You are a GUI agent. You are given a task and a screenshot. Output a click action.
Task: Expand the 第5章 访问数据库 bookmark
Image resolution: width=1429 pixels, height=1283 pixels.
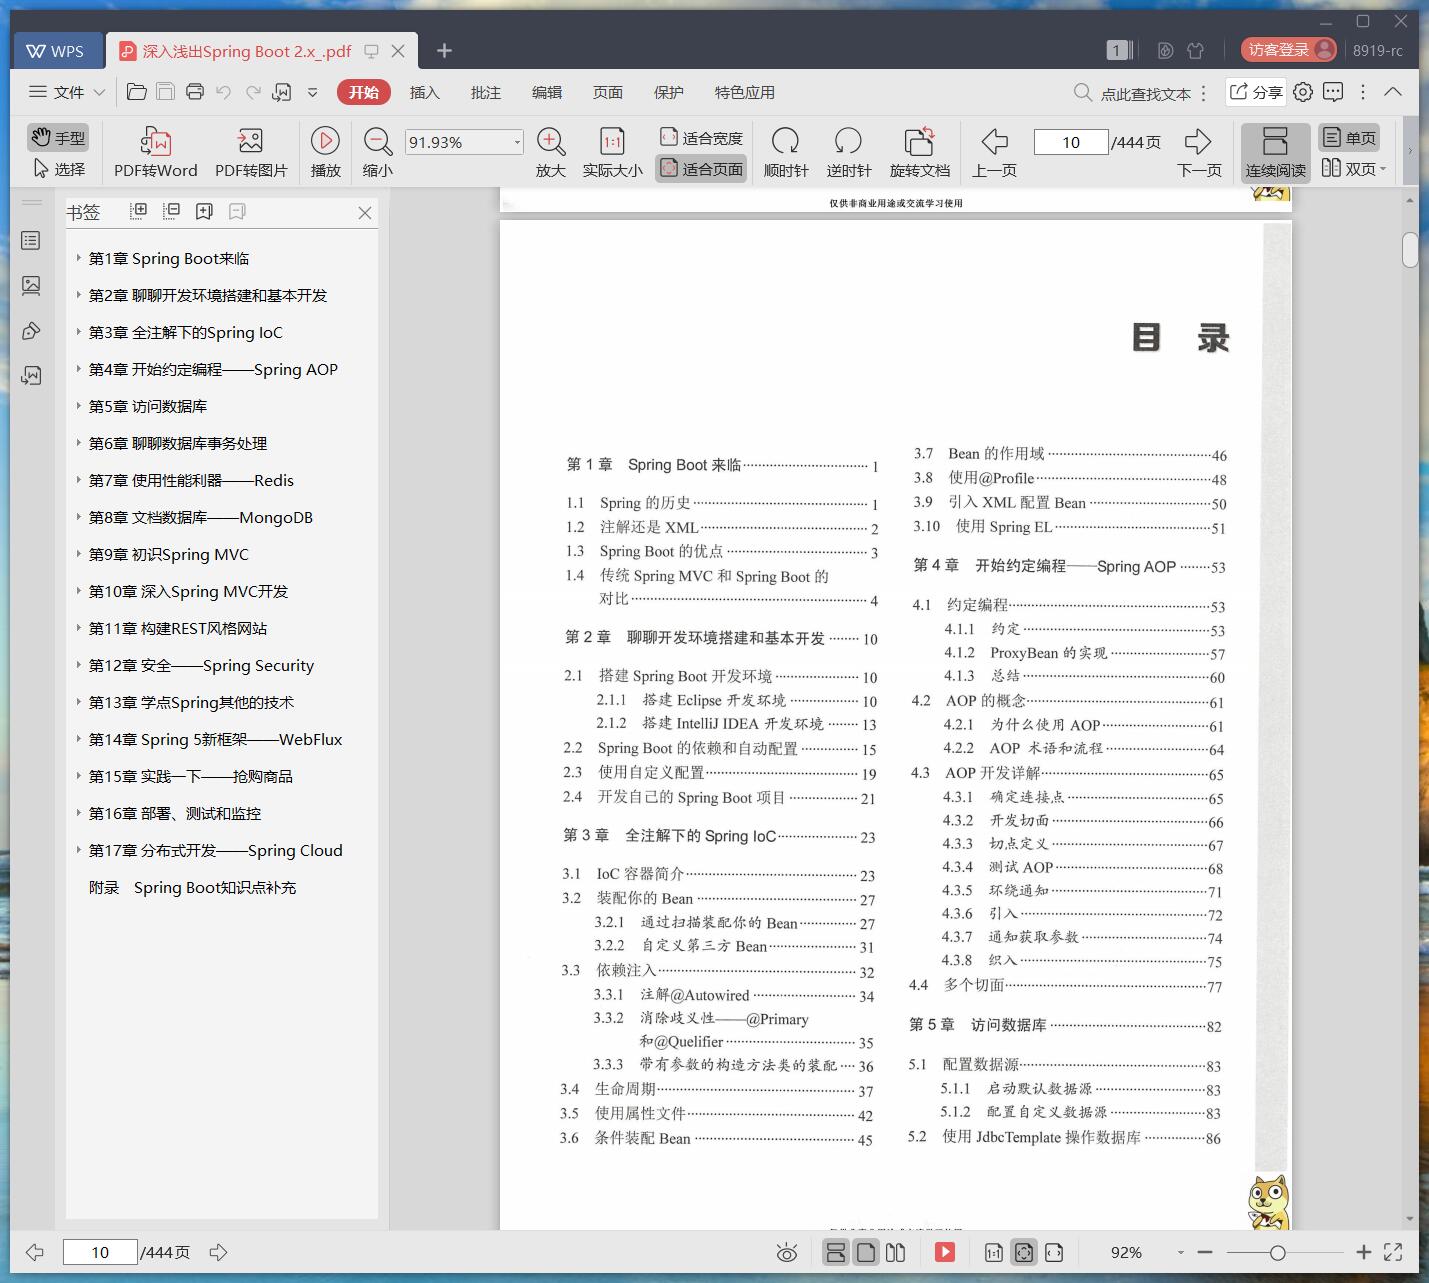click(78, 406)
